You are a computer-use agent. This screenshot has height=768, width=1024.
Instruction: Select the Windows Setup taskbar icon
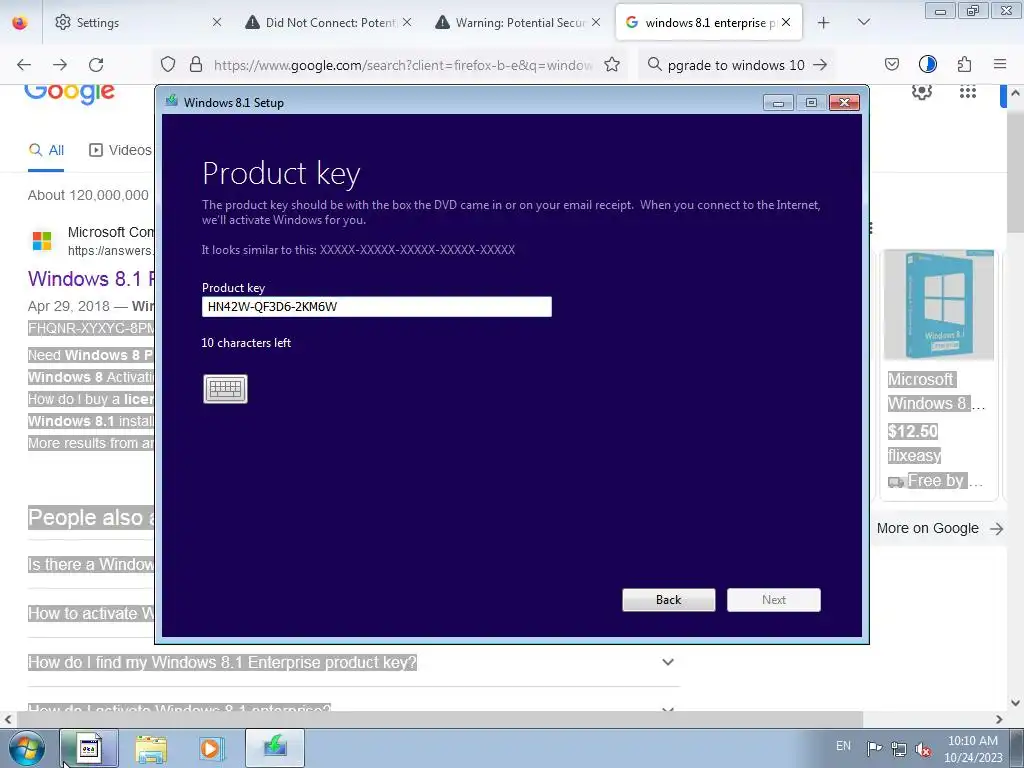tap(275, 748)
